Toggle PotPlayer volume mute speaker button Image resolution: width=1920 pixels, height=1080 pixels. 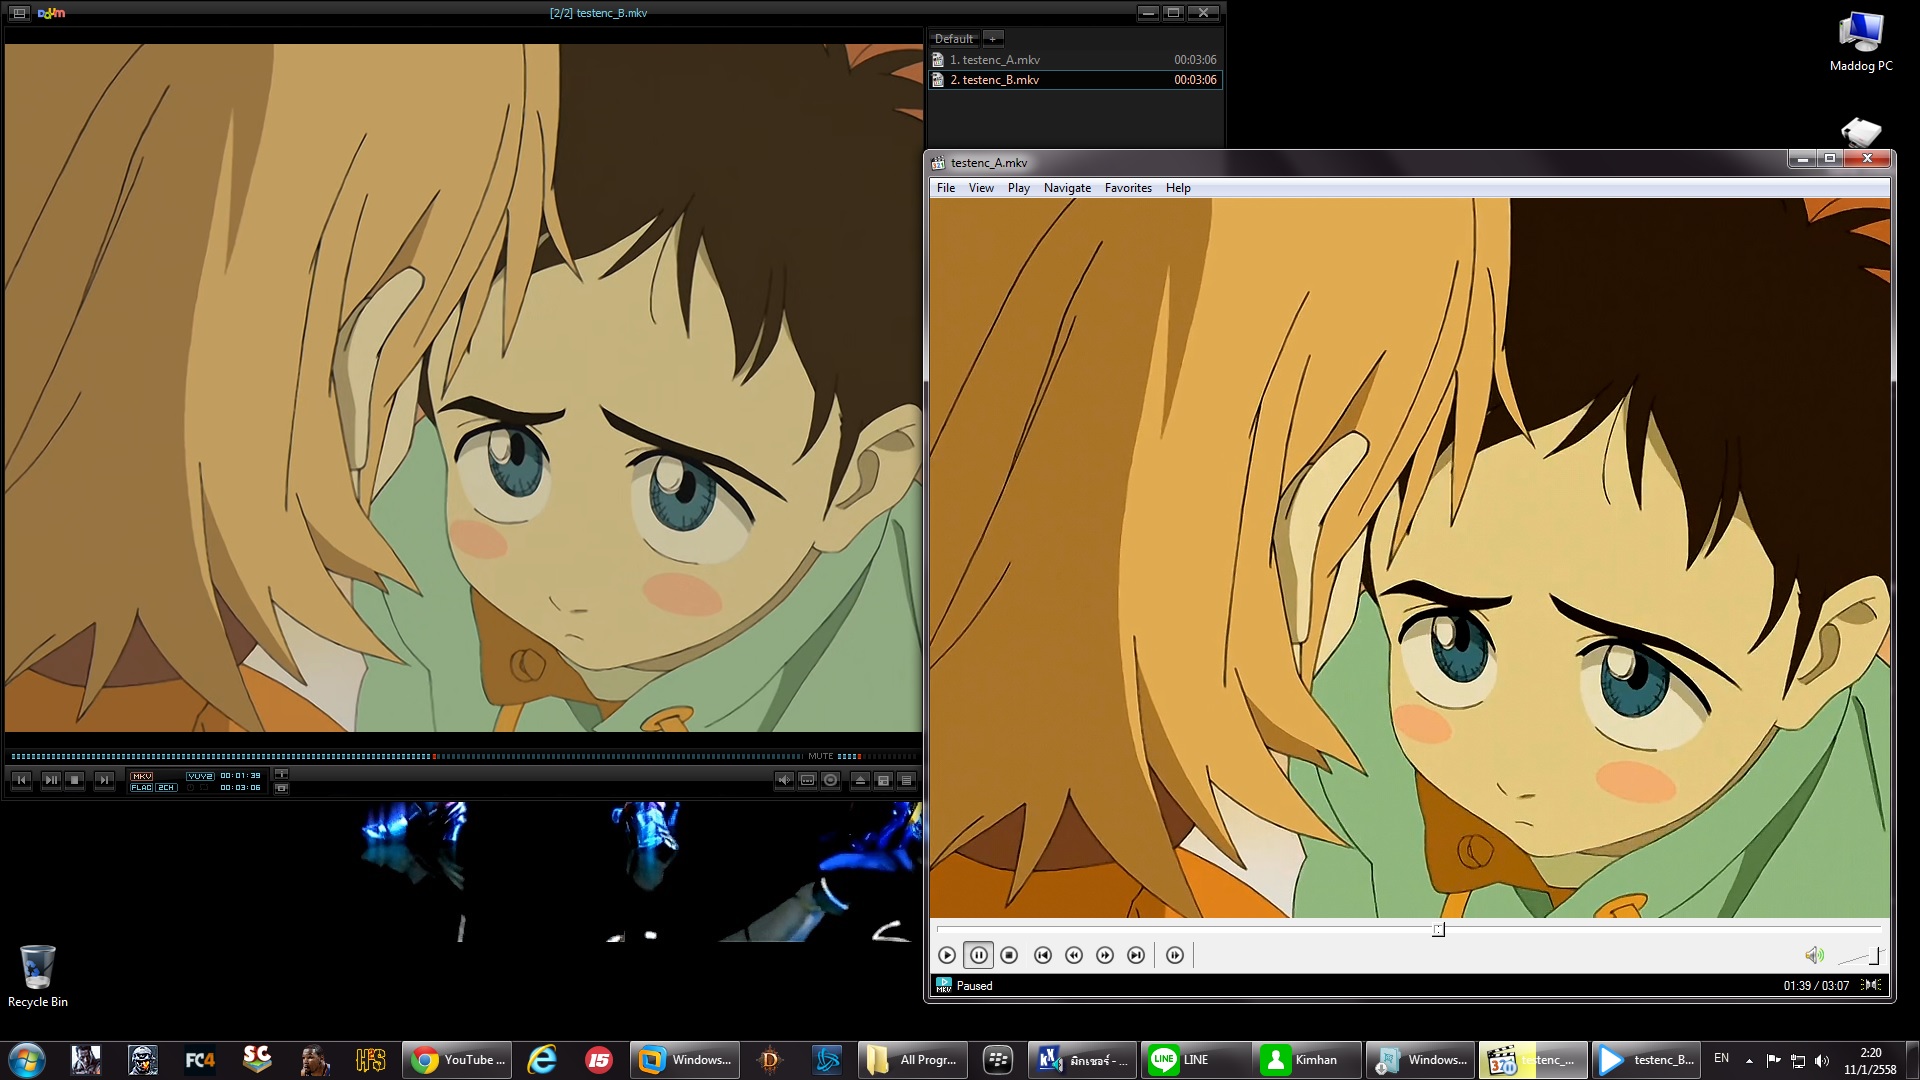784,780
